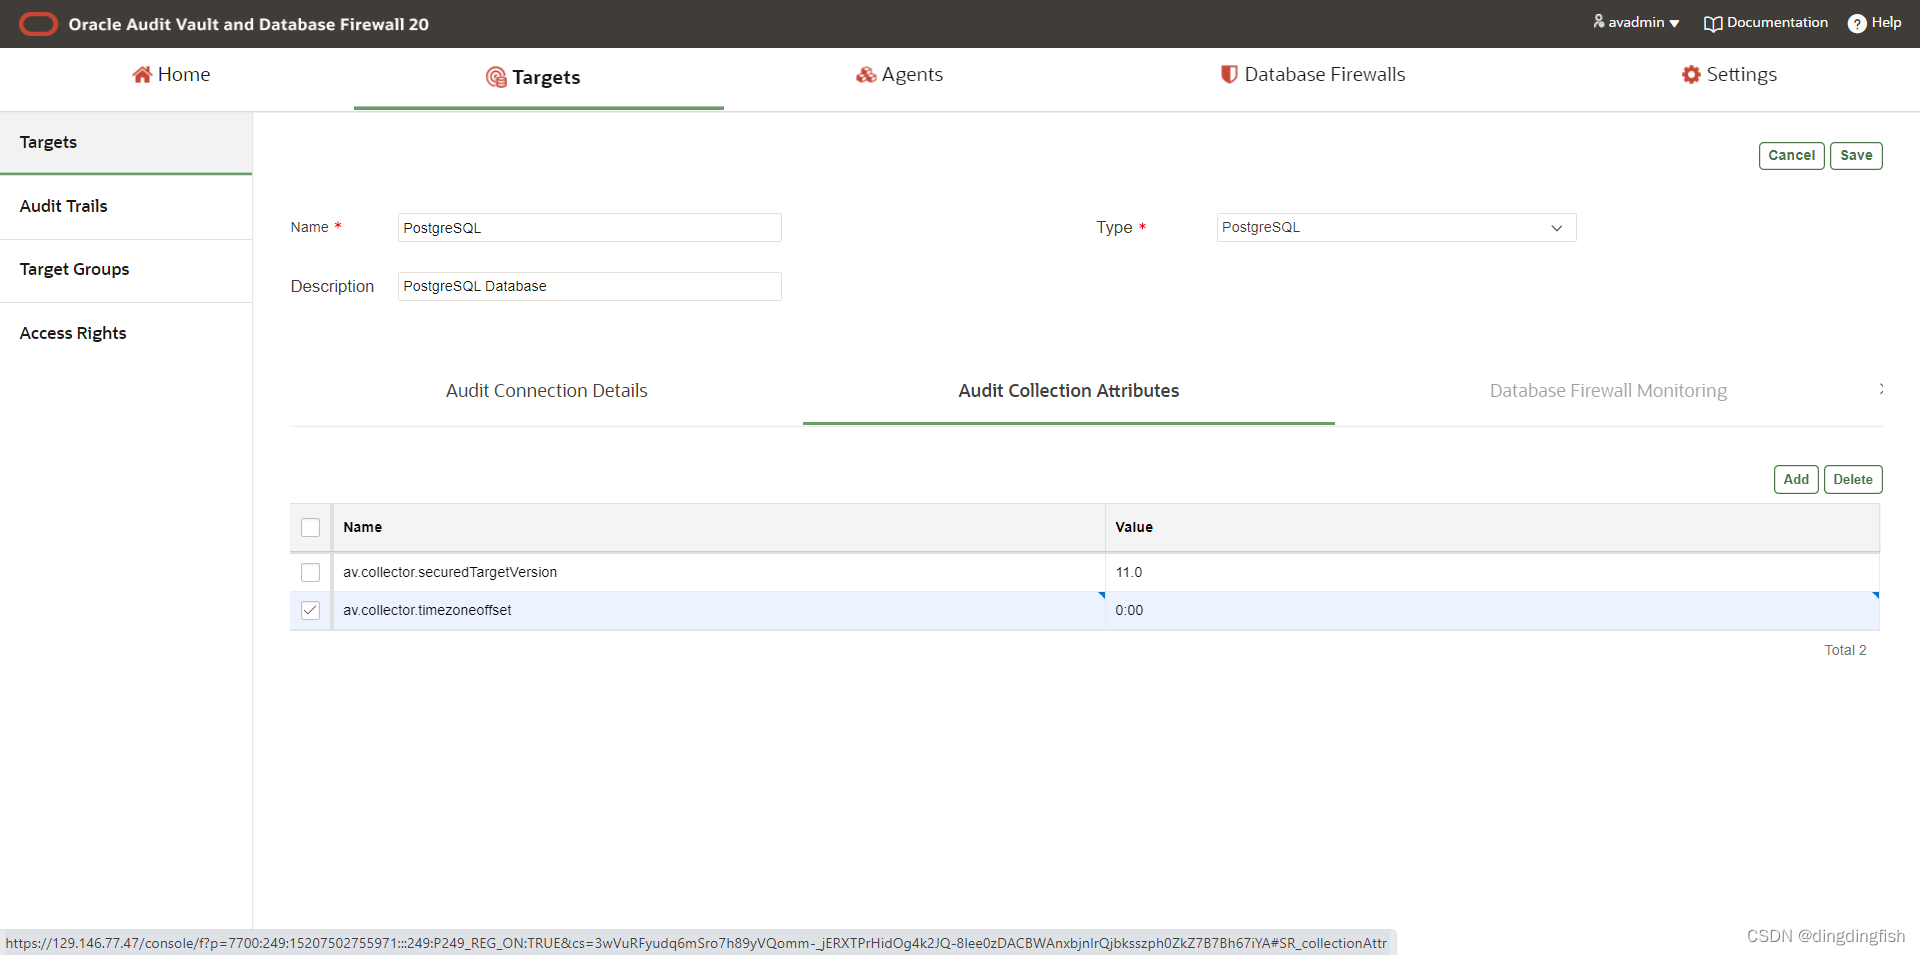Image resolution: width=1920 pixels, height=955 pixels.
Task: Click the av.collector.timezoneoffset name cell
Action: 719,610
